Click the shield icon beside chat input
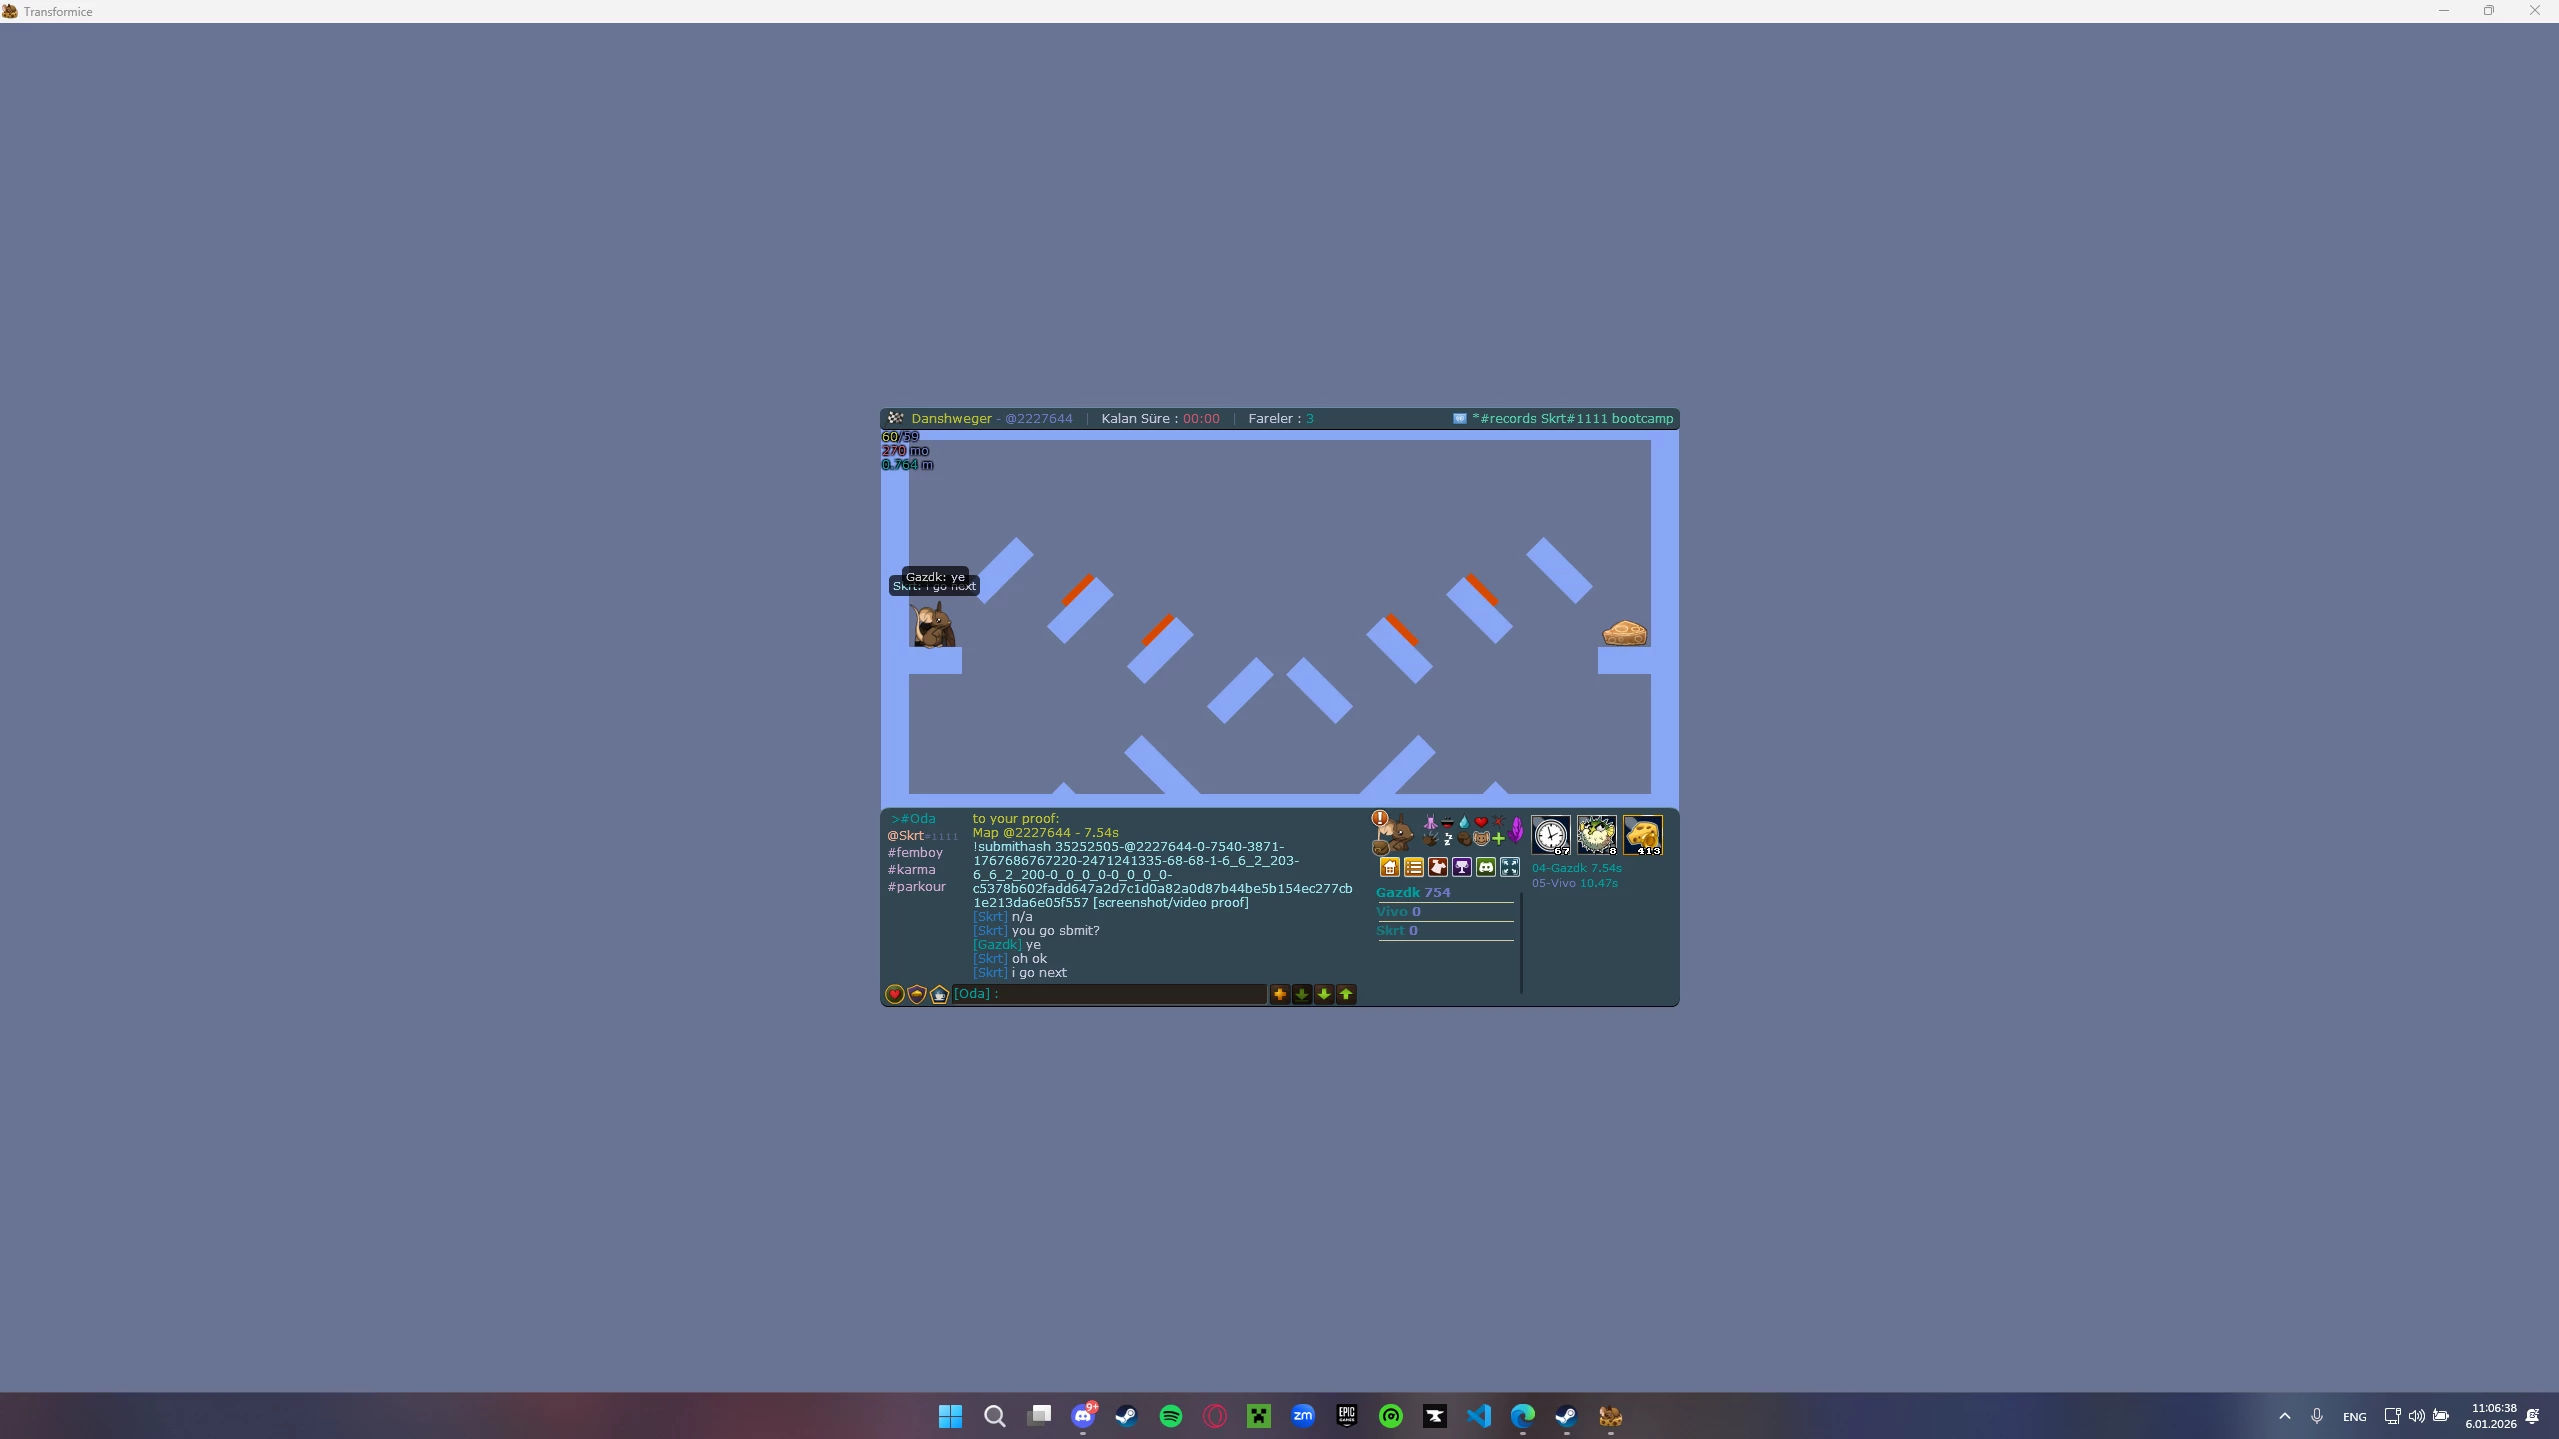Image resolution: width=2559 pixels, height=1439 pixels. click(x=917, y=994)
